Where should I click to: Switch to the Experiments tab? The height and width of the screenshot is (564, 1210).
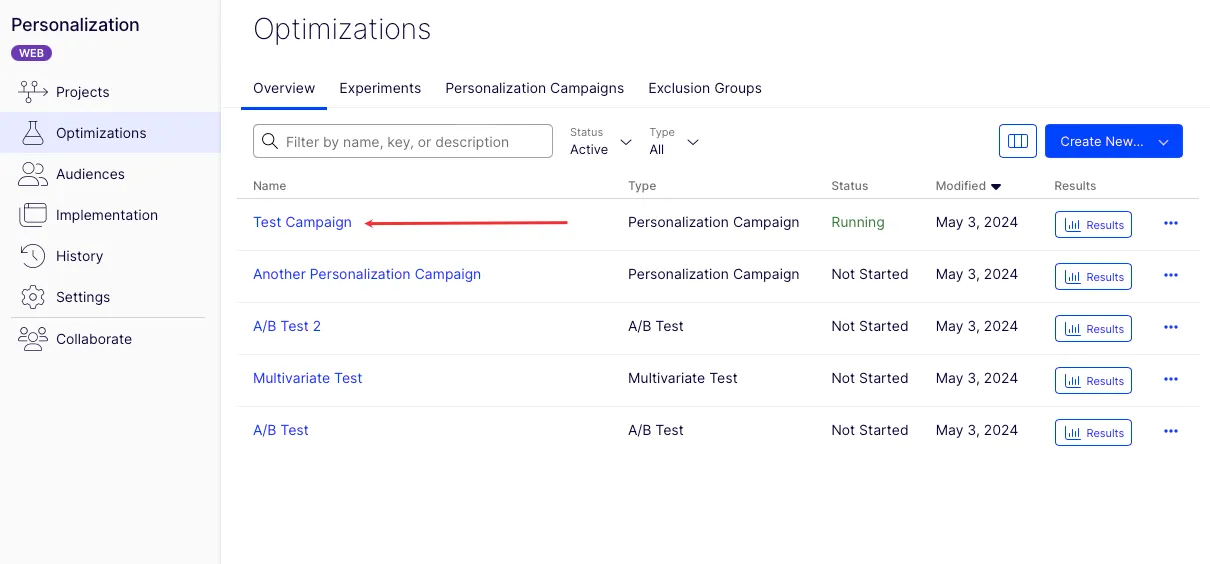click(x=380, y=88)
